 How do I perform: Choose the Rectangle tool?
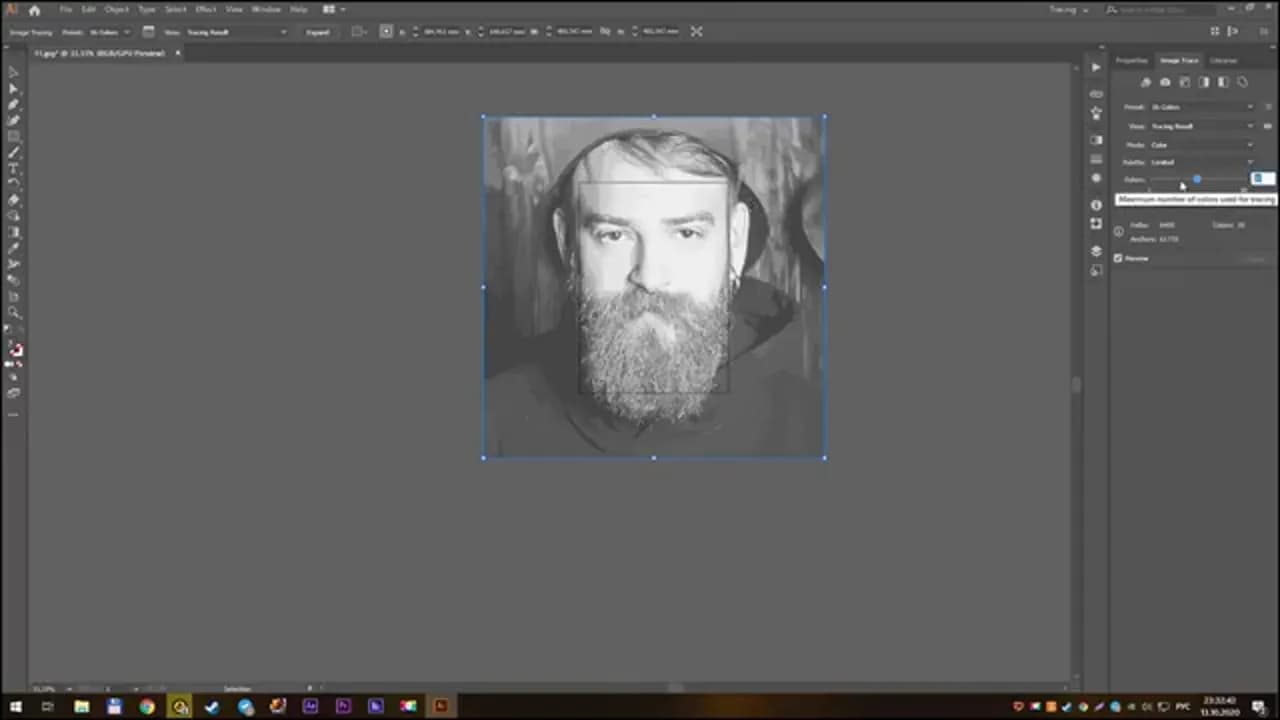tap(14, 137)
